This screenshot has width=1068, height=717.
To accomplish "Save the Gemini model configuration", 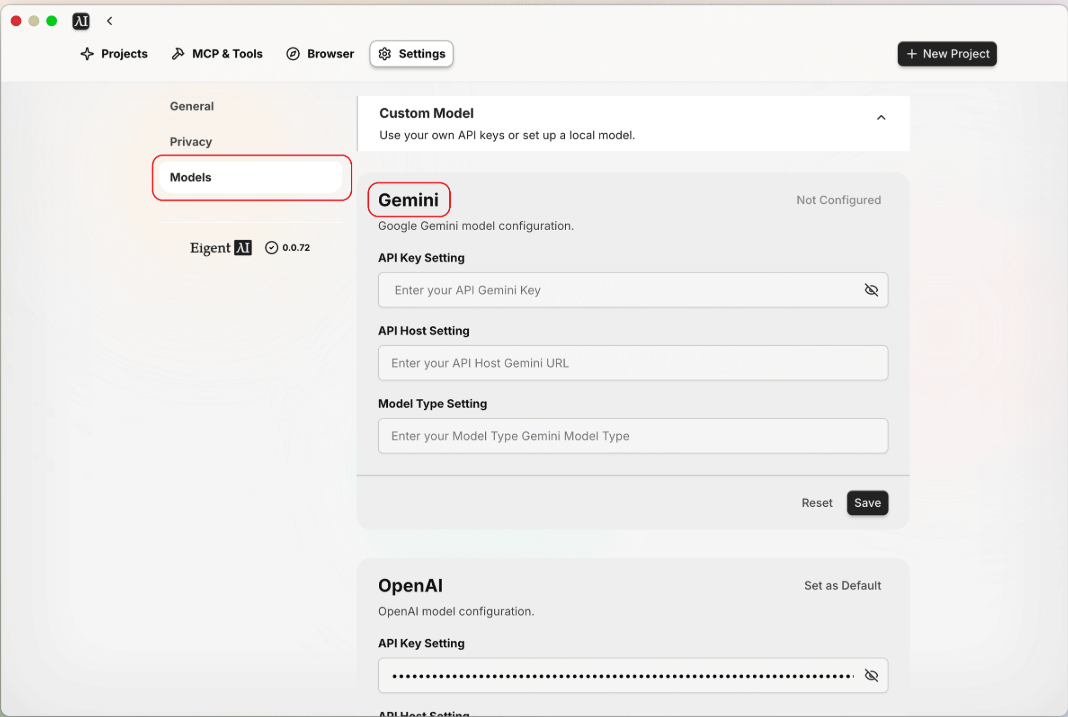I will 867,503.
